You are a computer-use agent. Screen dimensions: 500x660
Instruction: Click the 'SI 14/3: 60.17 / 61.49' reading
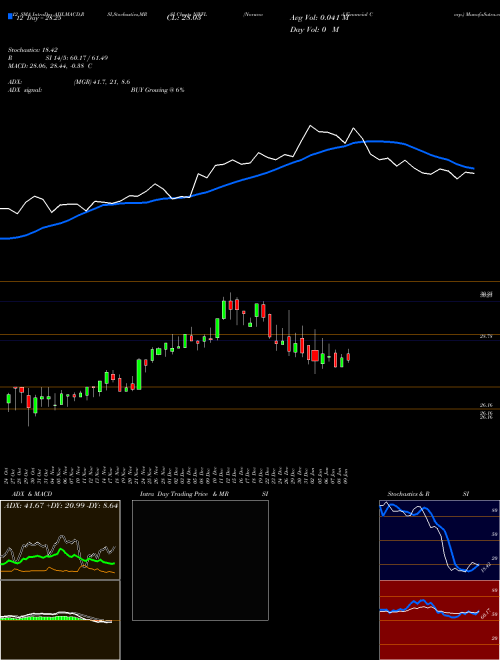pos(77,58)
